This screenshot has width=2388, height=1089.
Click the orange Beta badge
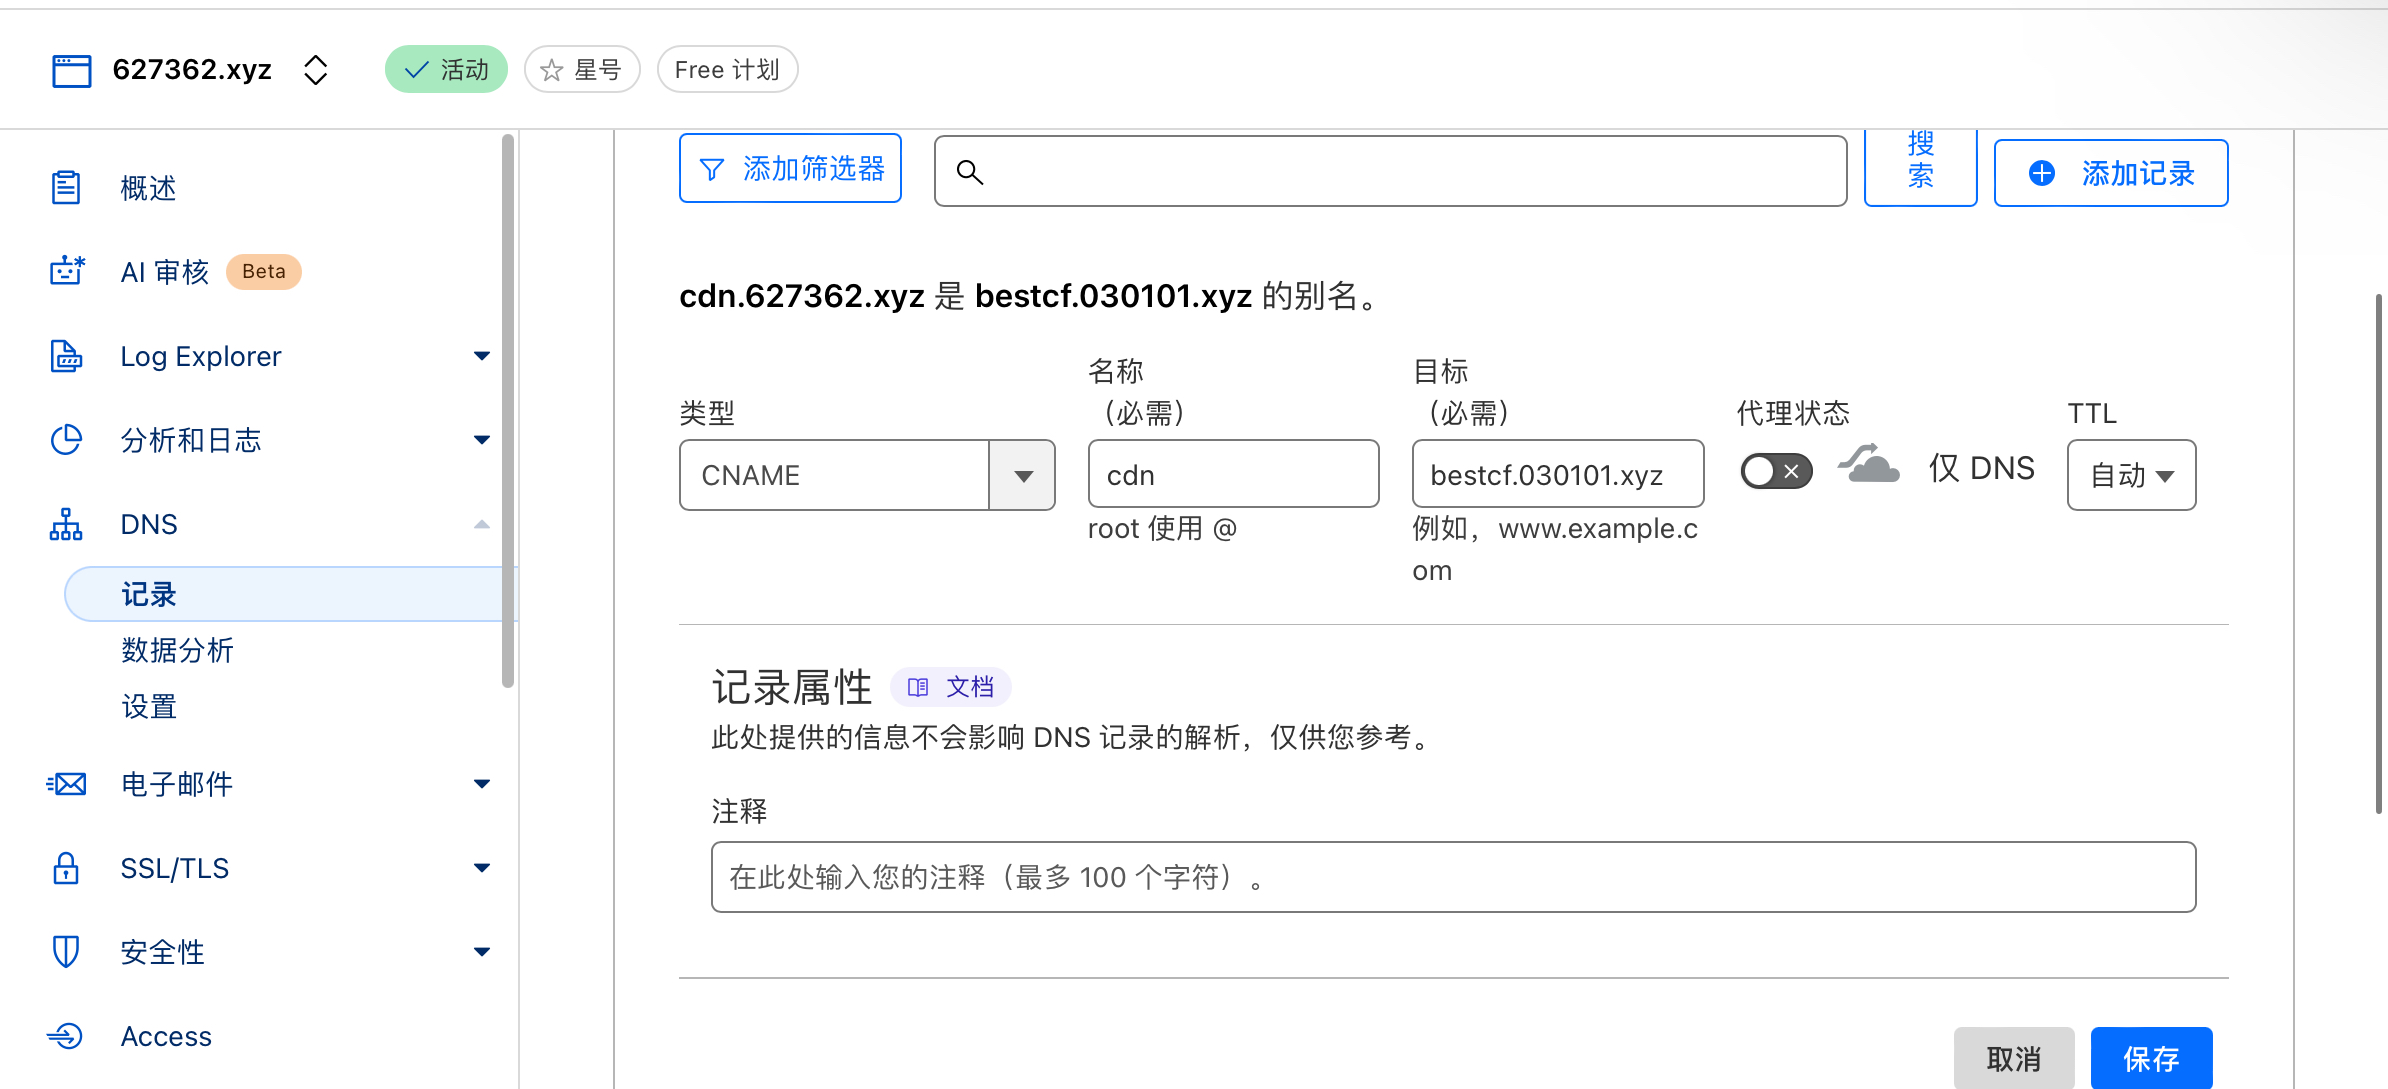[264, 272]
